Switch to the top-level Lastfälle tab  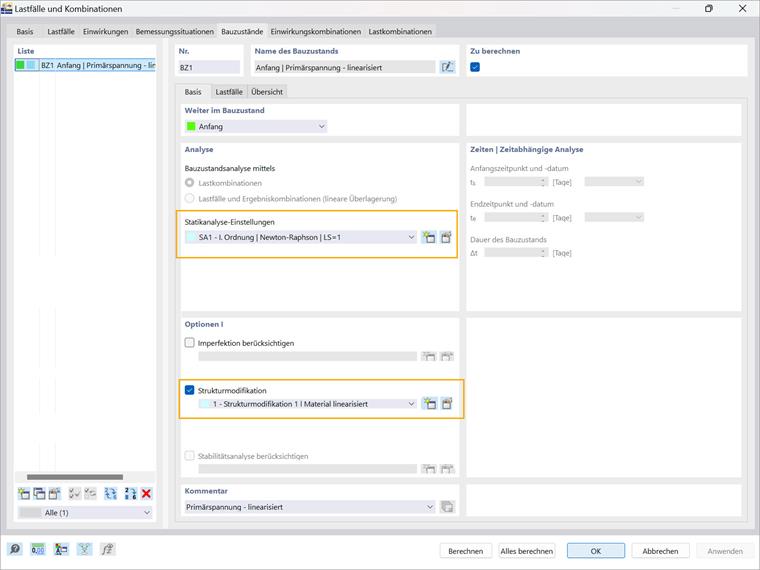(61, 32)
